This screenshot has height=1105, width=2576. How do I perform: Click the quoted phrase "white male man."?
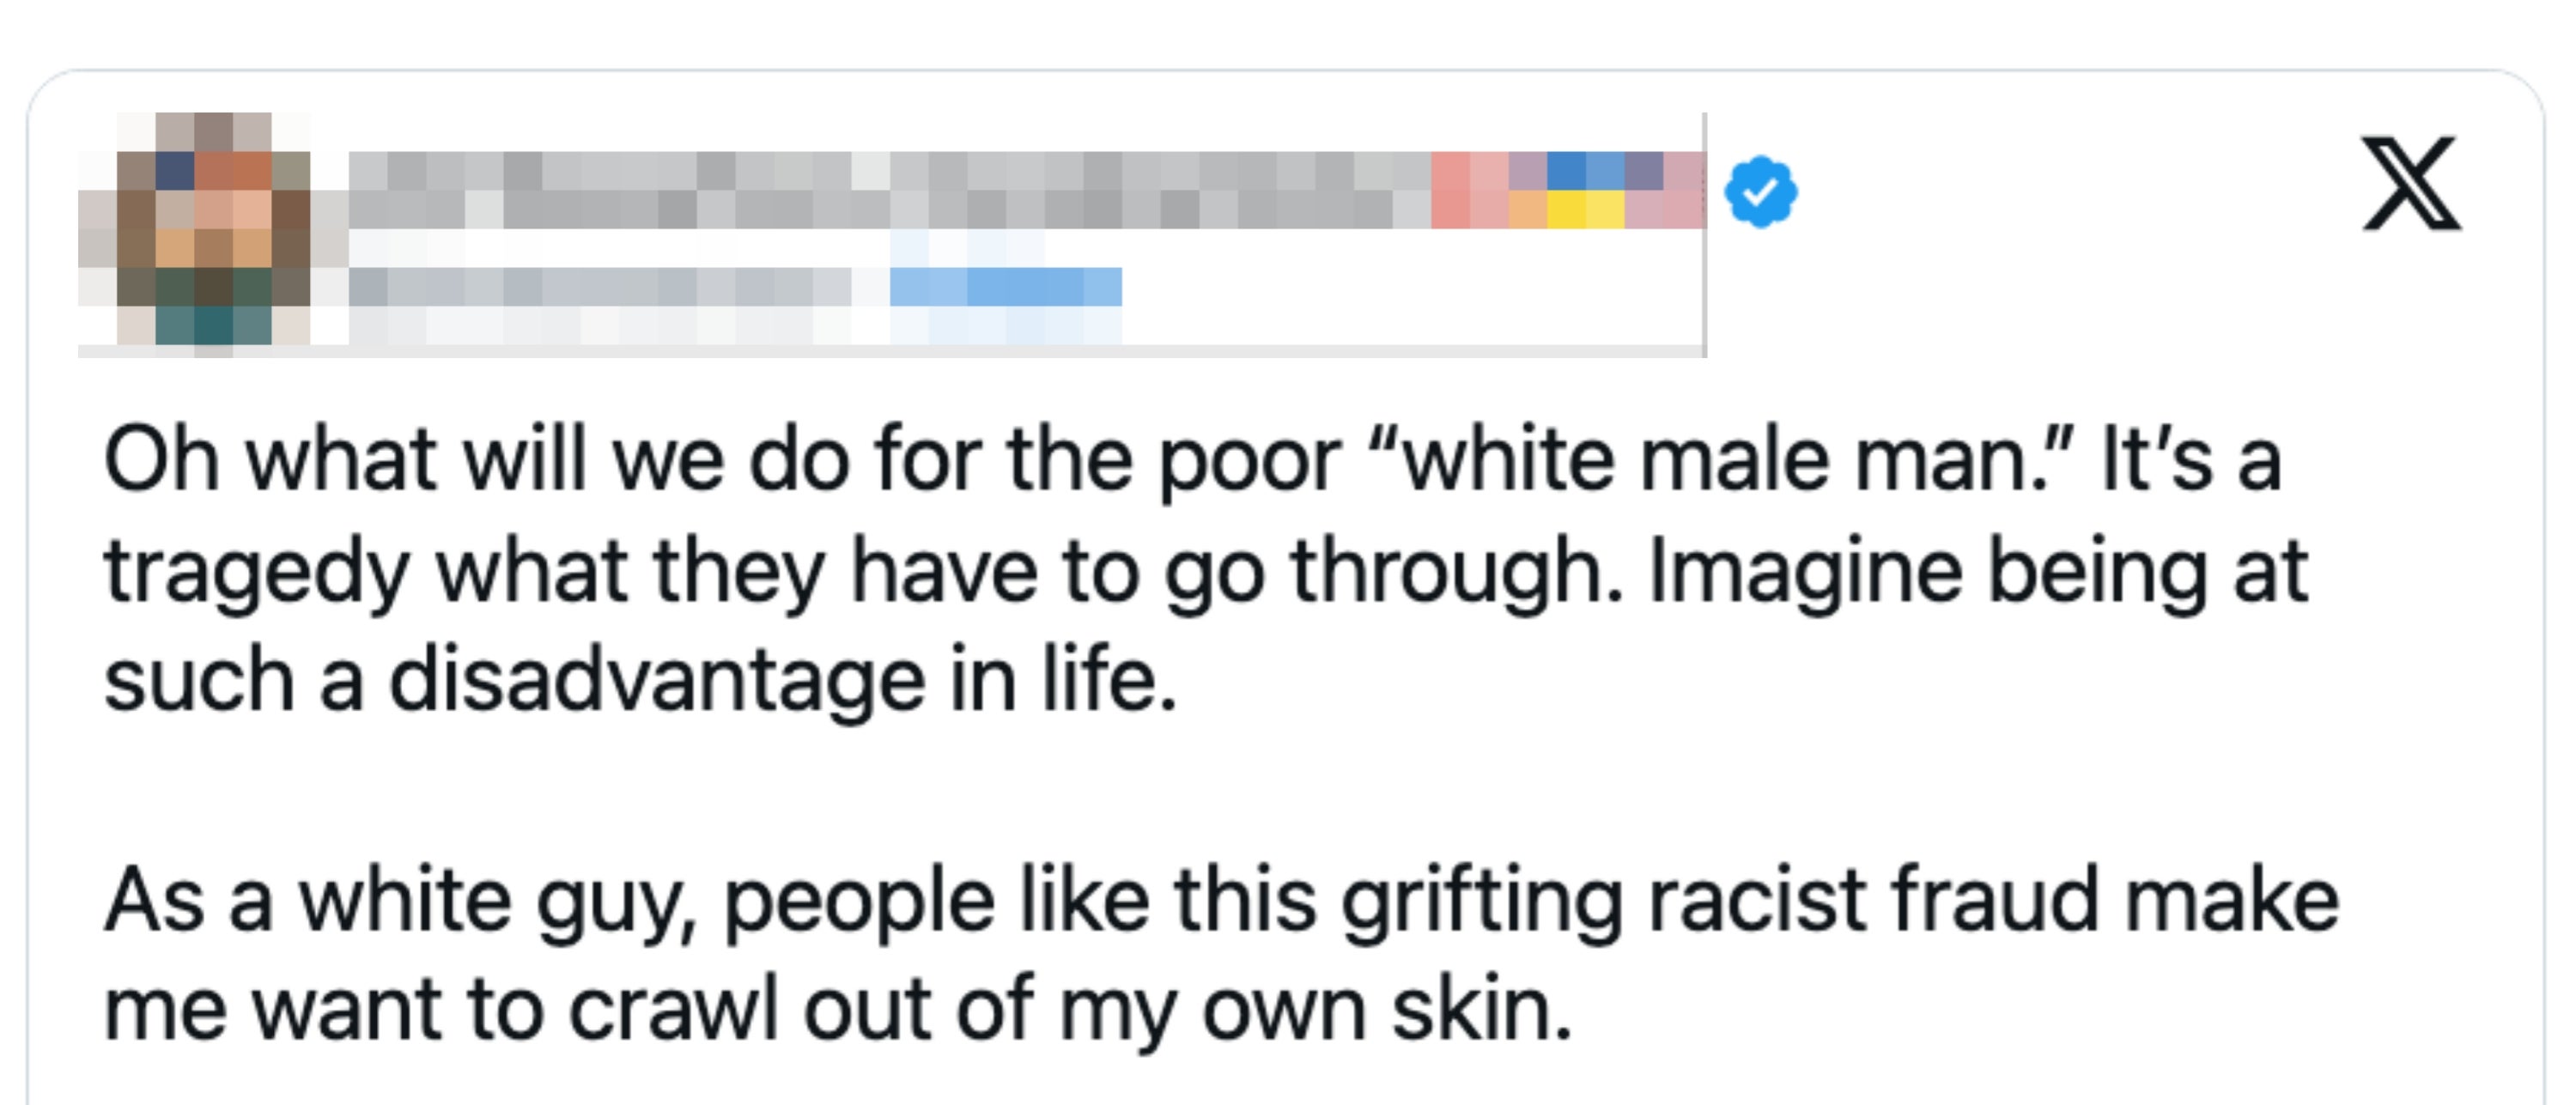tap(1727, 461)
